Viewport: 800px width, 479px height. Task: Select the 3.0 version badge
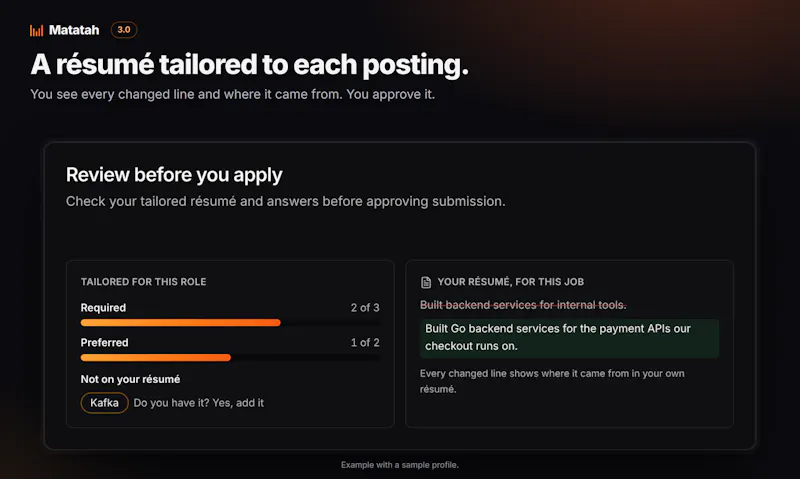click(x=124, y=30)
